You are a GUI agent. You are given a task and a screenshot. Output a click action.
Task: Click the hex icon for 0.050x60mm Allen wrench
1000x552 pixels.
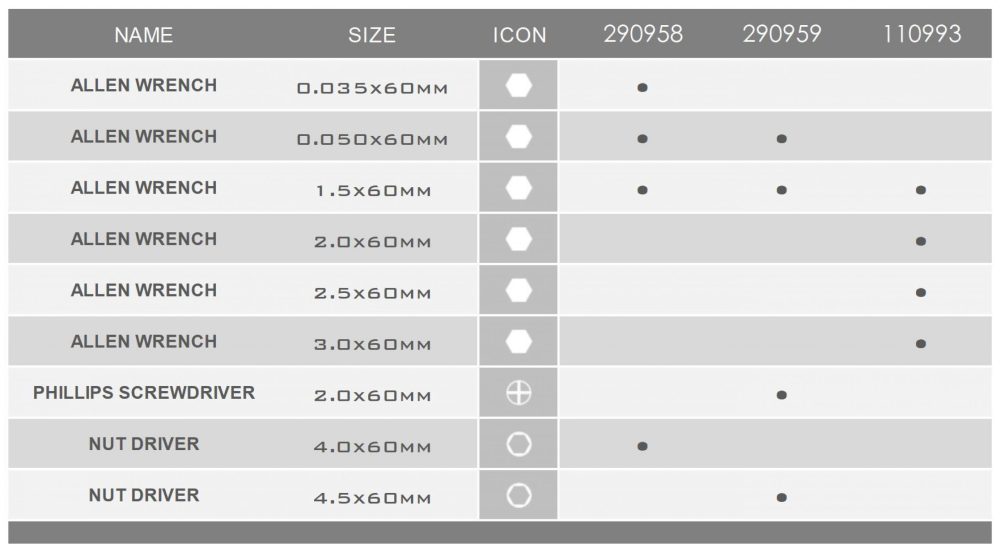coord(518,136)
